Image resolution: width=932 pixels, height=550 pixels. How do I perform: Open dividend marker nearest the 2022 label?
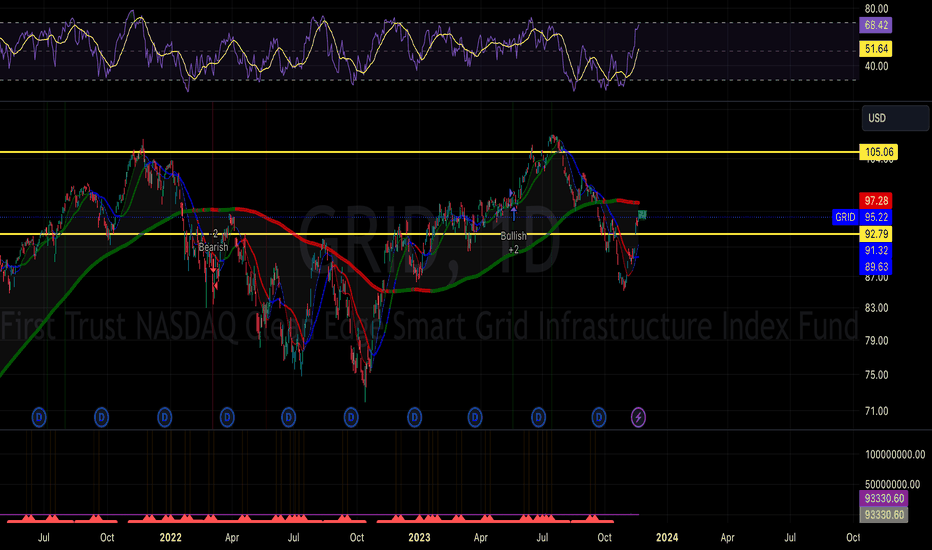(x=165, y=417)
